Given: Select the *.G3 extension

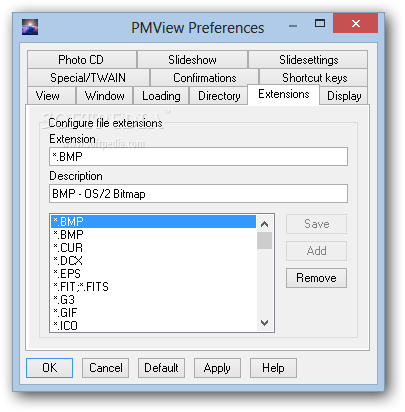Looking at the screenshot, I should [x=154, y=300].
